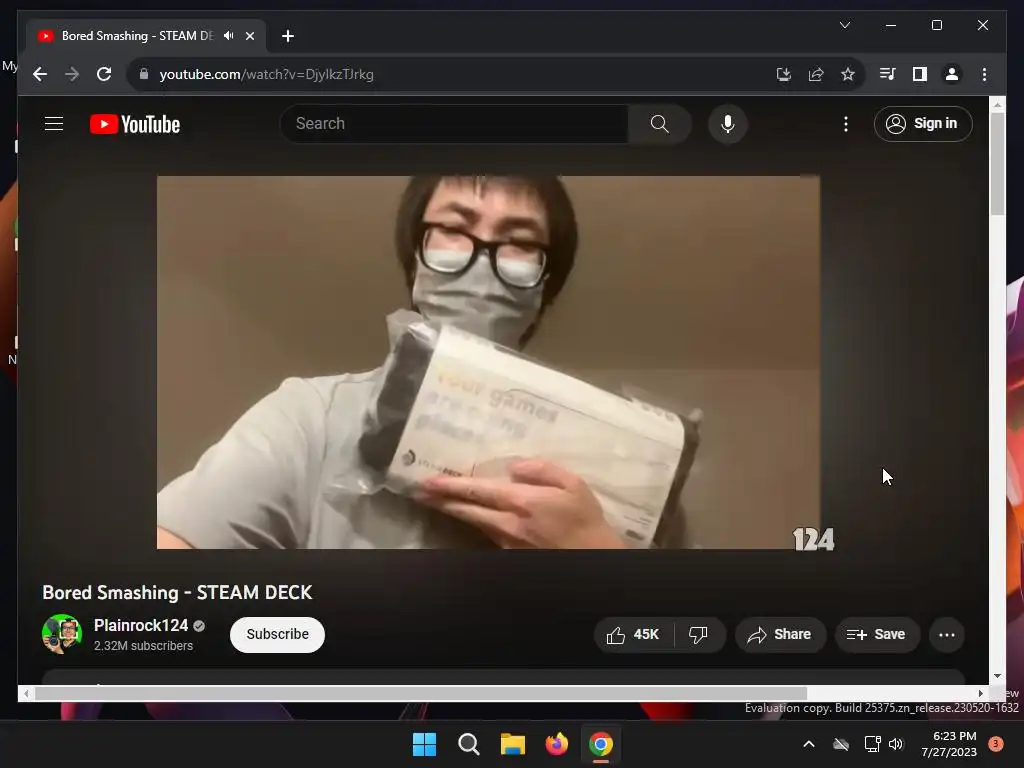Go forward in Chrome
The image size is (1024, 768).
coord(72,74)
